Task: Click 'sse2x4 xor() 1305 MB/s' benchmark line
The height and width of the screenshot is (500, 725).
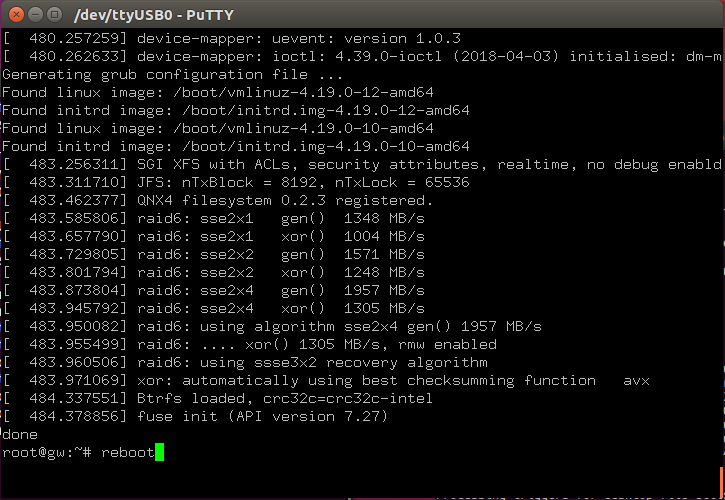Action: [x=214, y=309]
